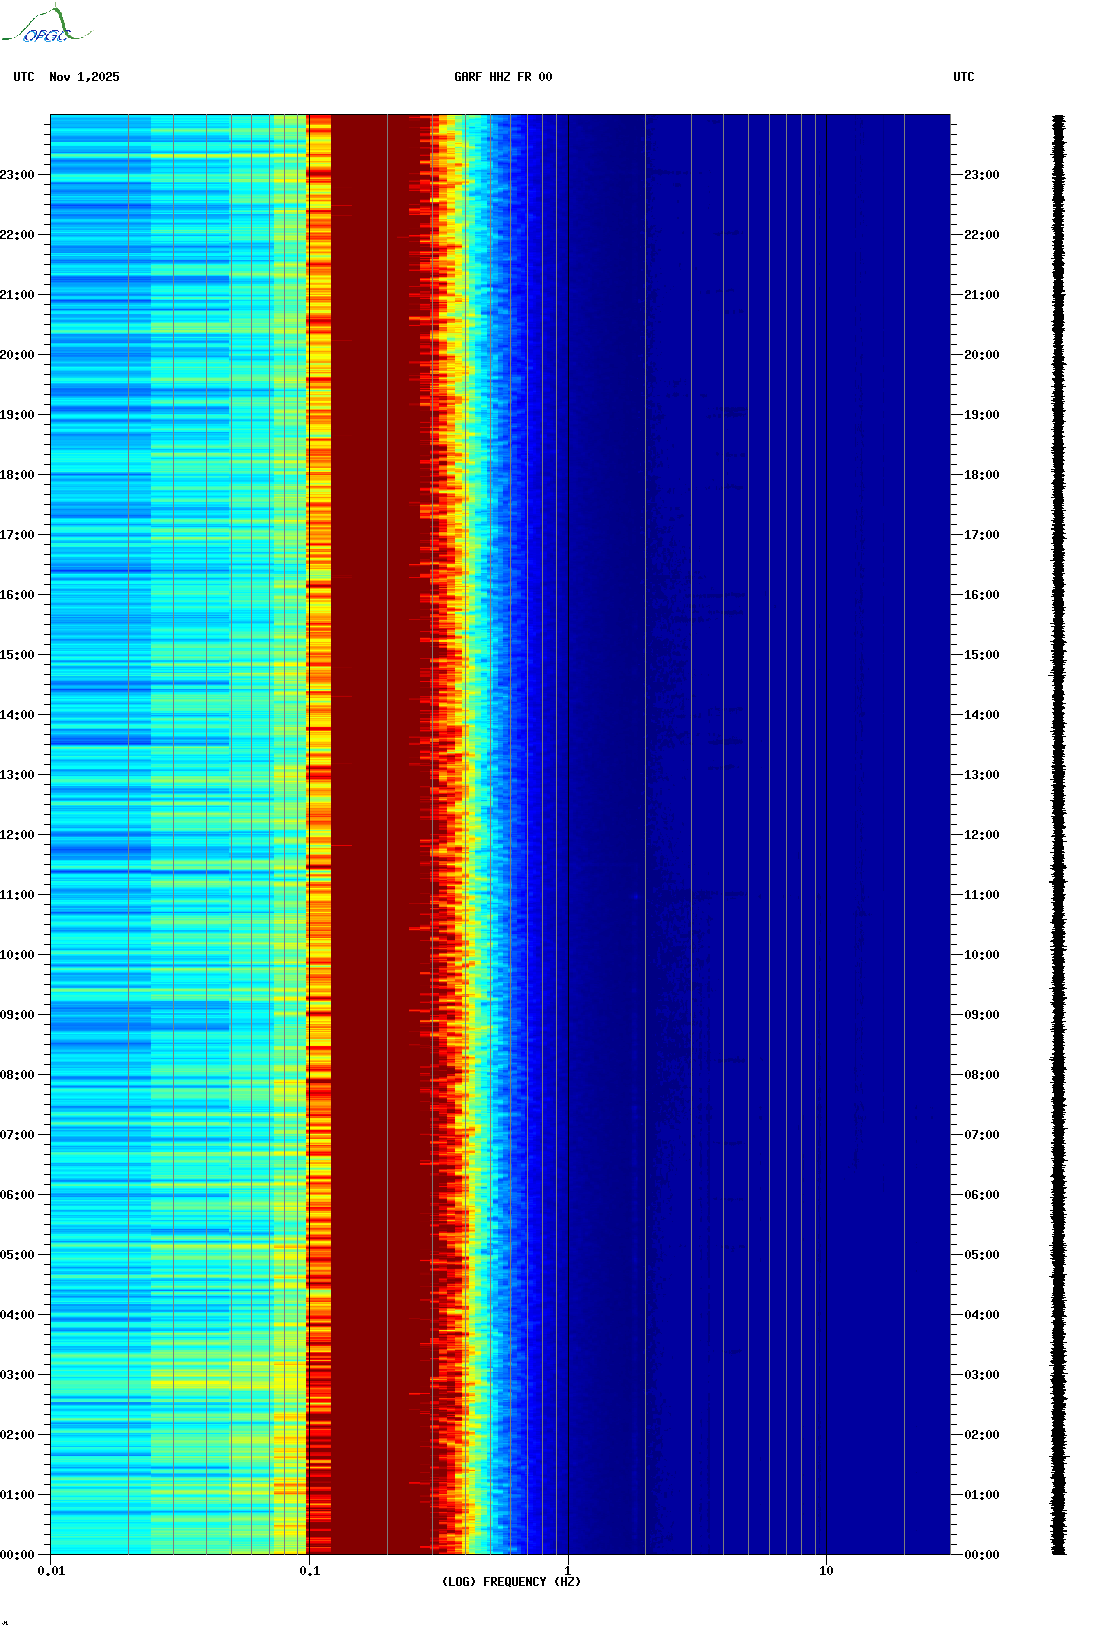
Task: Click the UTC label at top right
Action: (x=963, y=77)
